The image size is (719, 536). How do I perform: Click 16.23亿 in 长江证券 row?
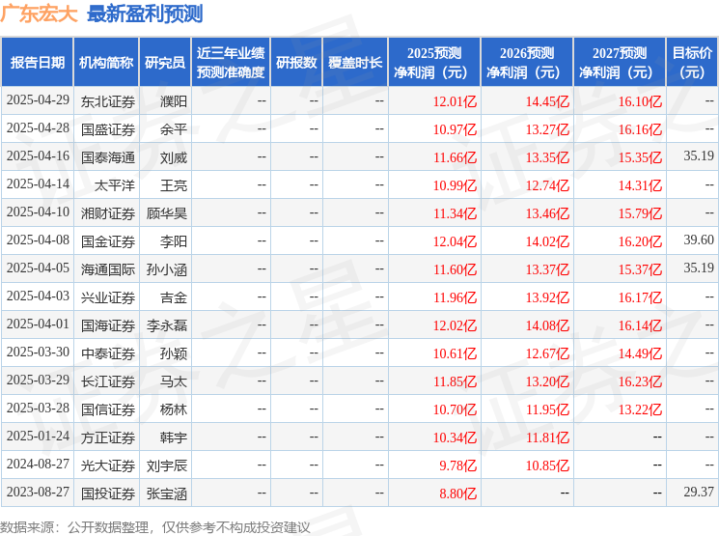(x=640, y=381)
